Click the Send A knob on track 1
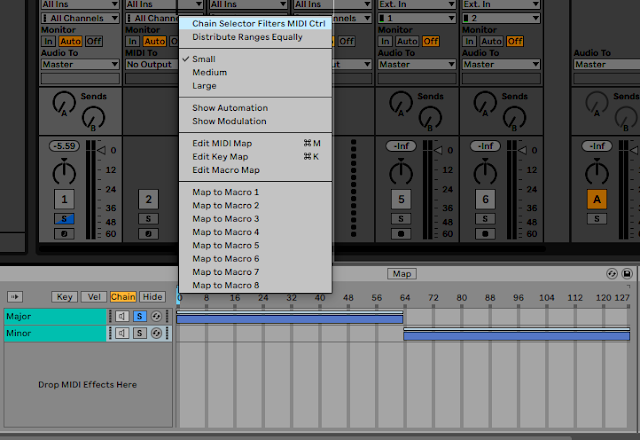640x440 pixels. pos(64,103)
